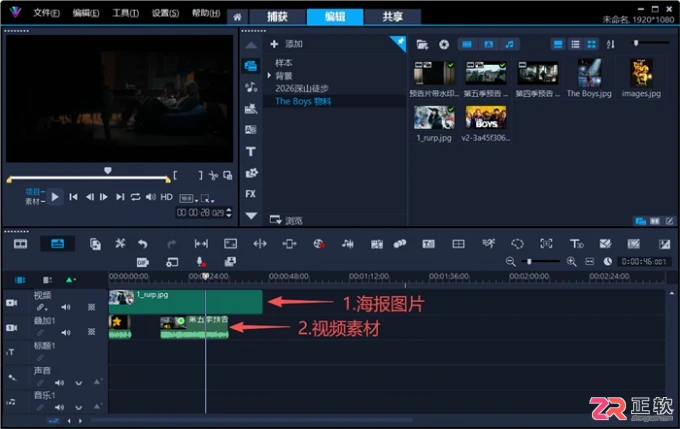The image size is (680, 429).
Task: Select the 2026深山徒步 library folder
Action: 302,88
